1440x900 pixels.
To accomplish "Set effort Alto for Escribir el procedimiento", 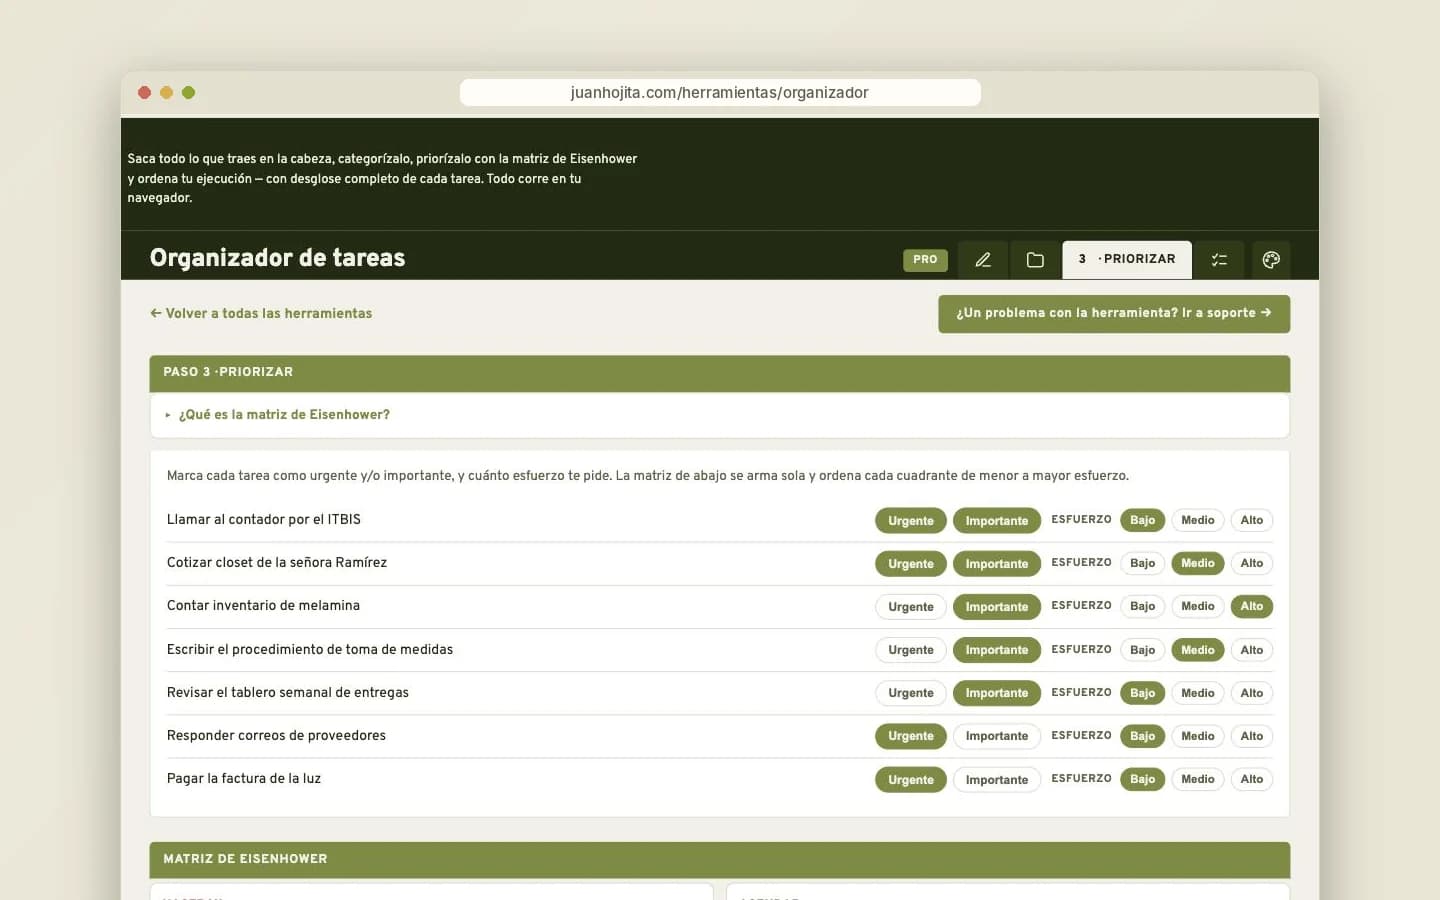I will 1252,650.
